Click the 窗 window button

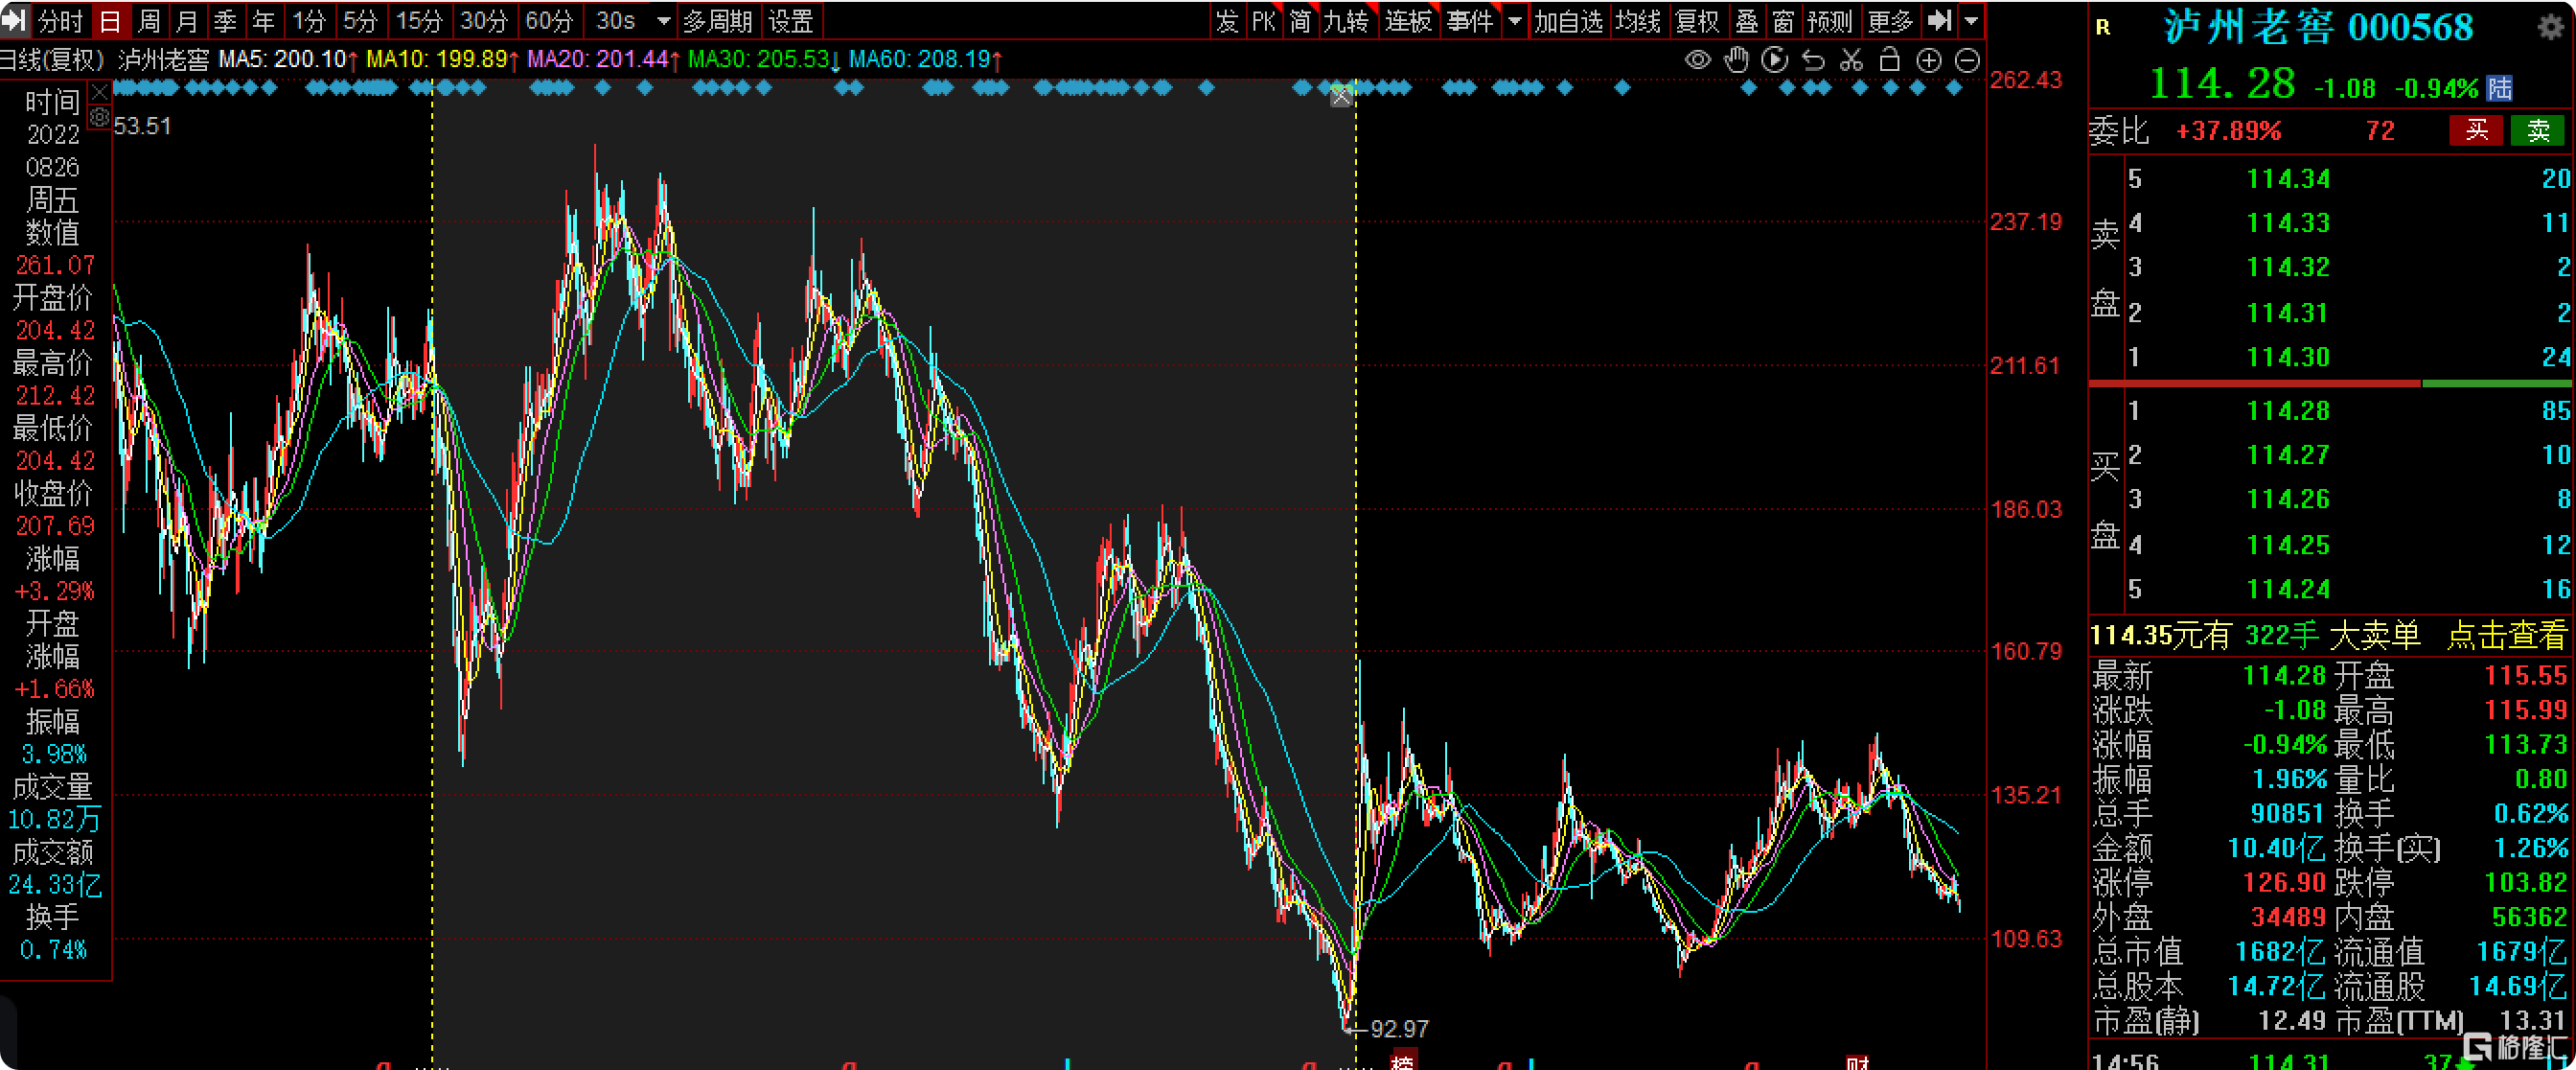tap(1783, 21)
